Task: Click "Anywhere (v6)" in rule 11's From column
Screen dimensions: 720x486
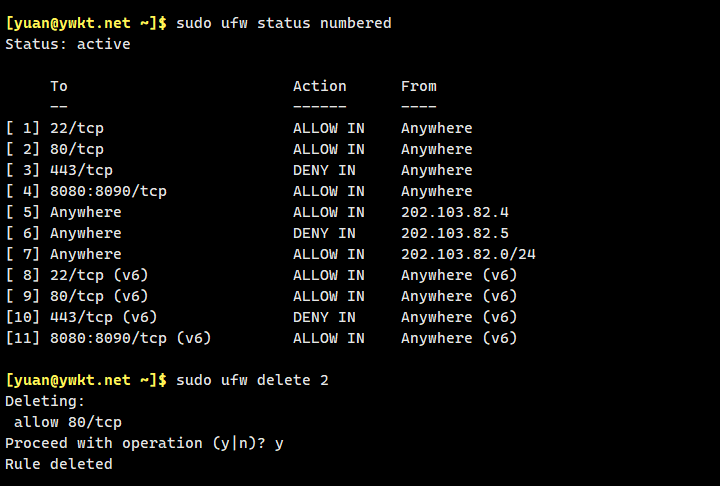Action: coord(459,338)
